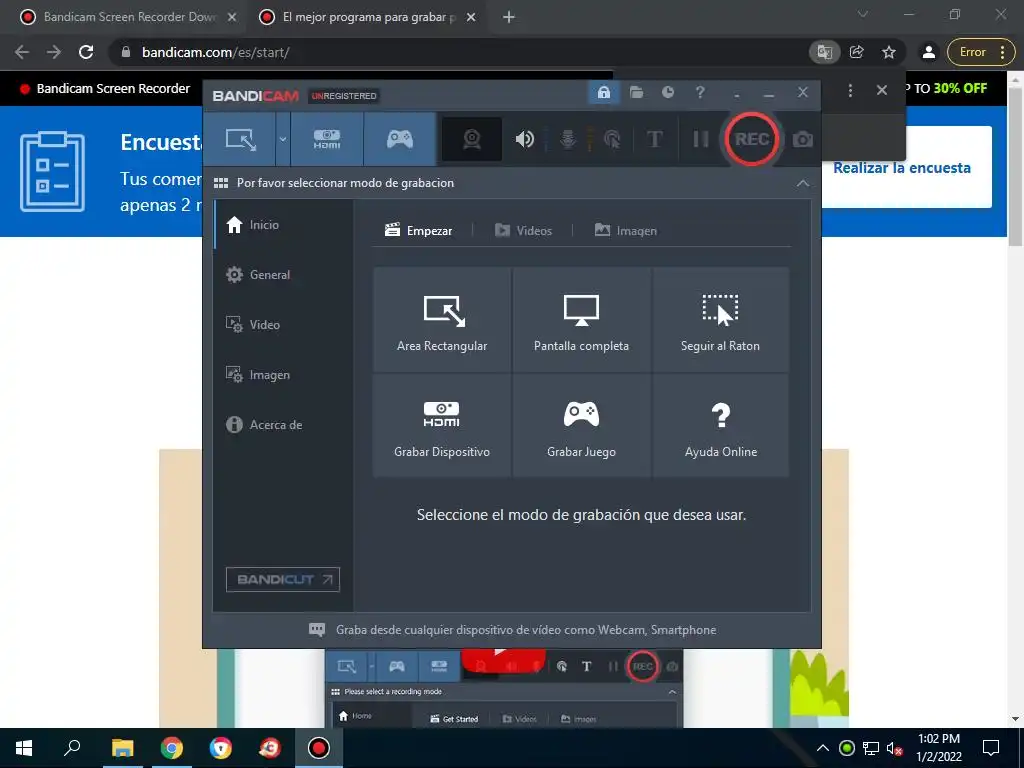The width and height of the screenshot is (1024, 768).
Task: Bookmark this page with star icon
Action: coord(889,52)
